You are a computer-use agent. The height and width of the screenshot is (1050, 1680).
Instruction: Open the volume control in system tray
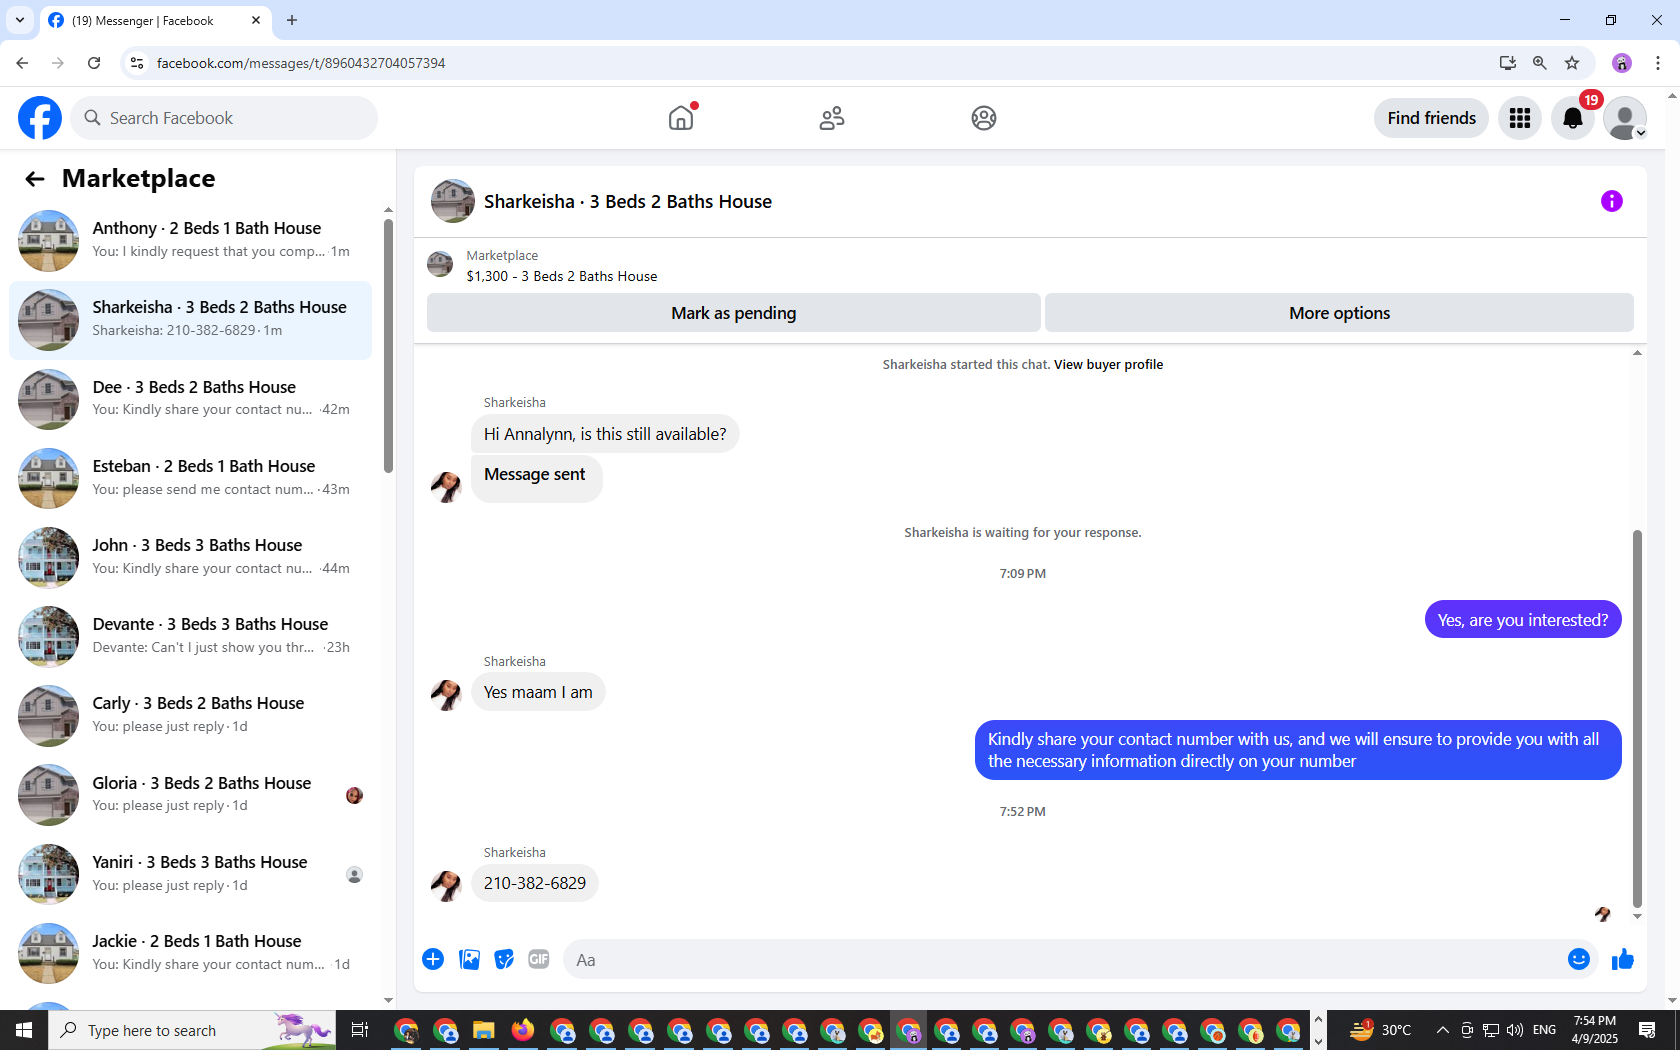click(1515, 1030)
